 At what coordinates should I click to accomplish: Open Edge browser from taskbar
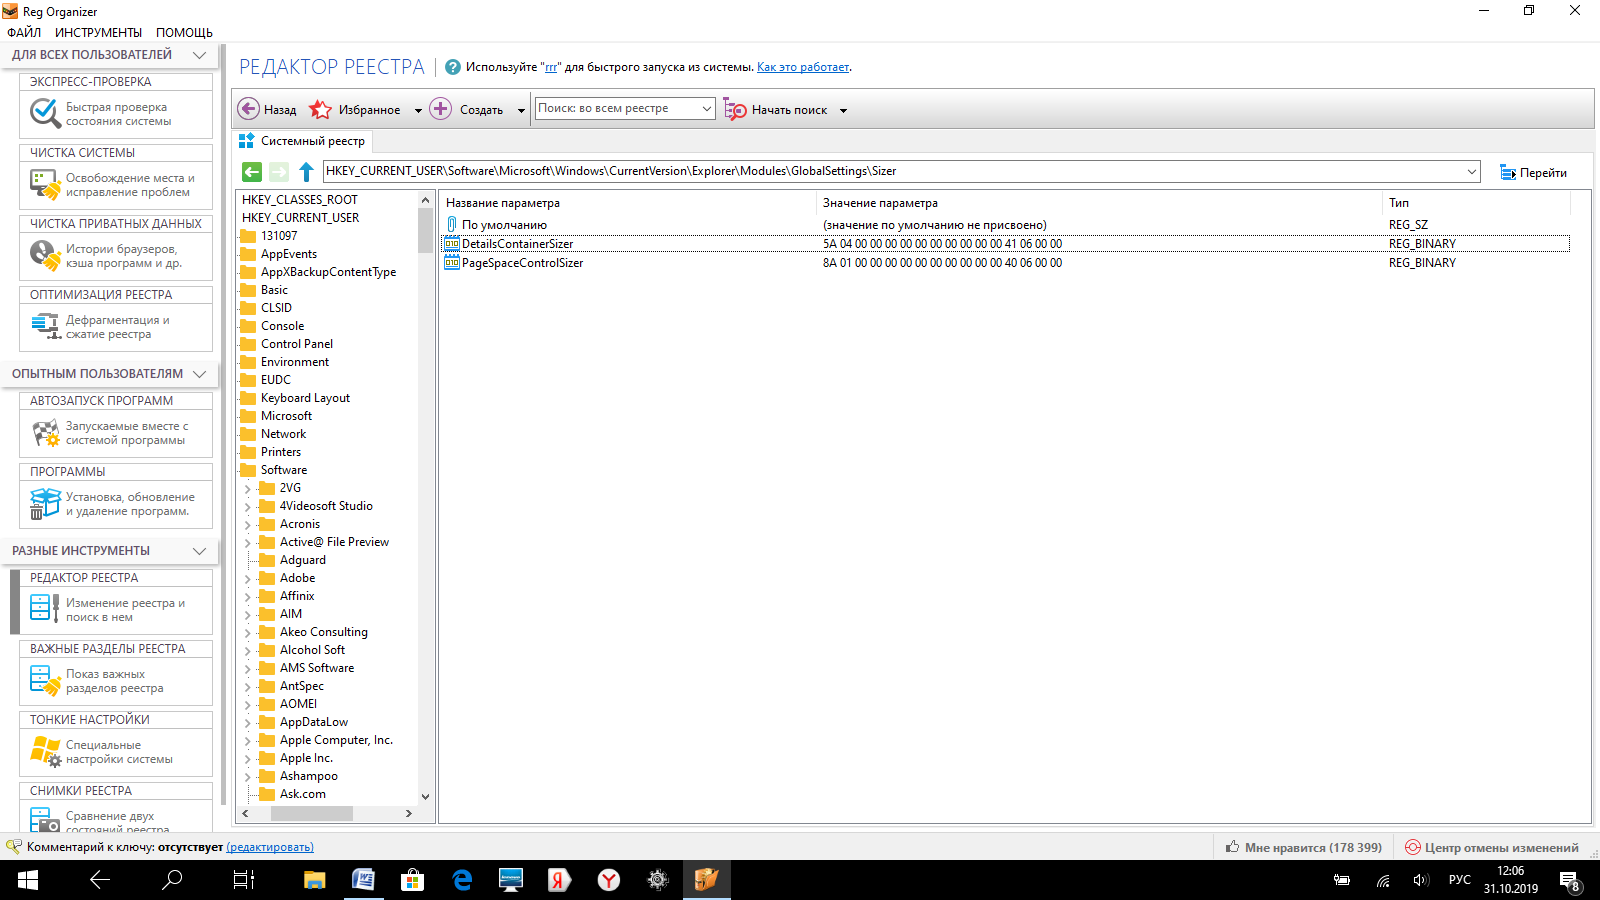point(461,880)
